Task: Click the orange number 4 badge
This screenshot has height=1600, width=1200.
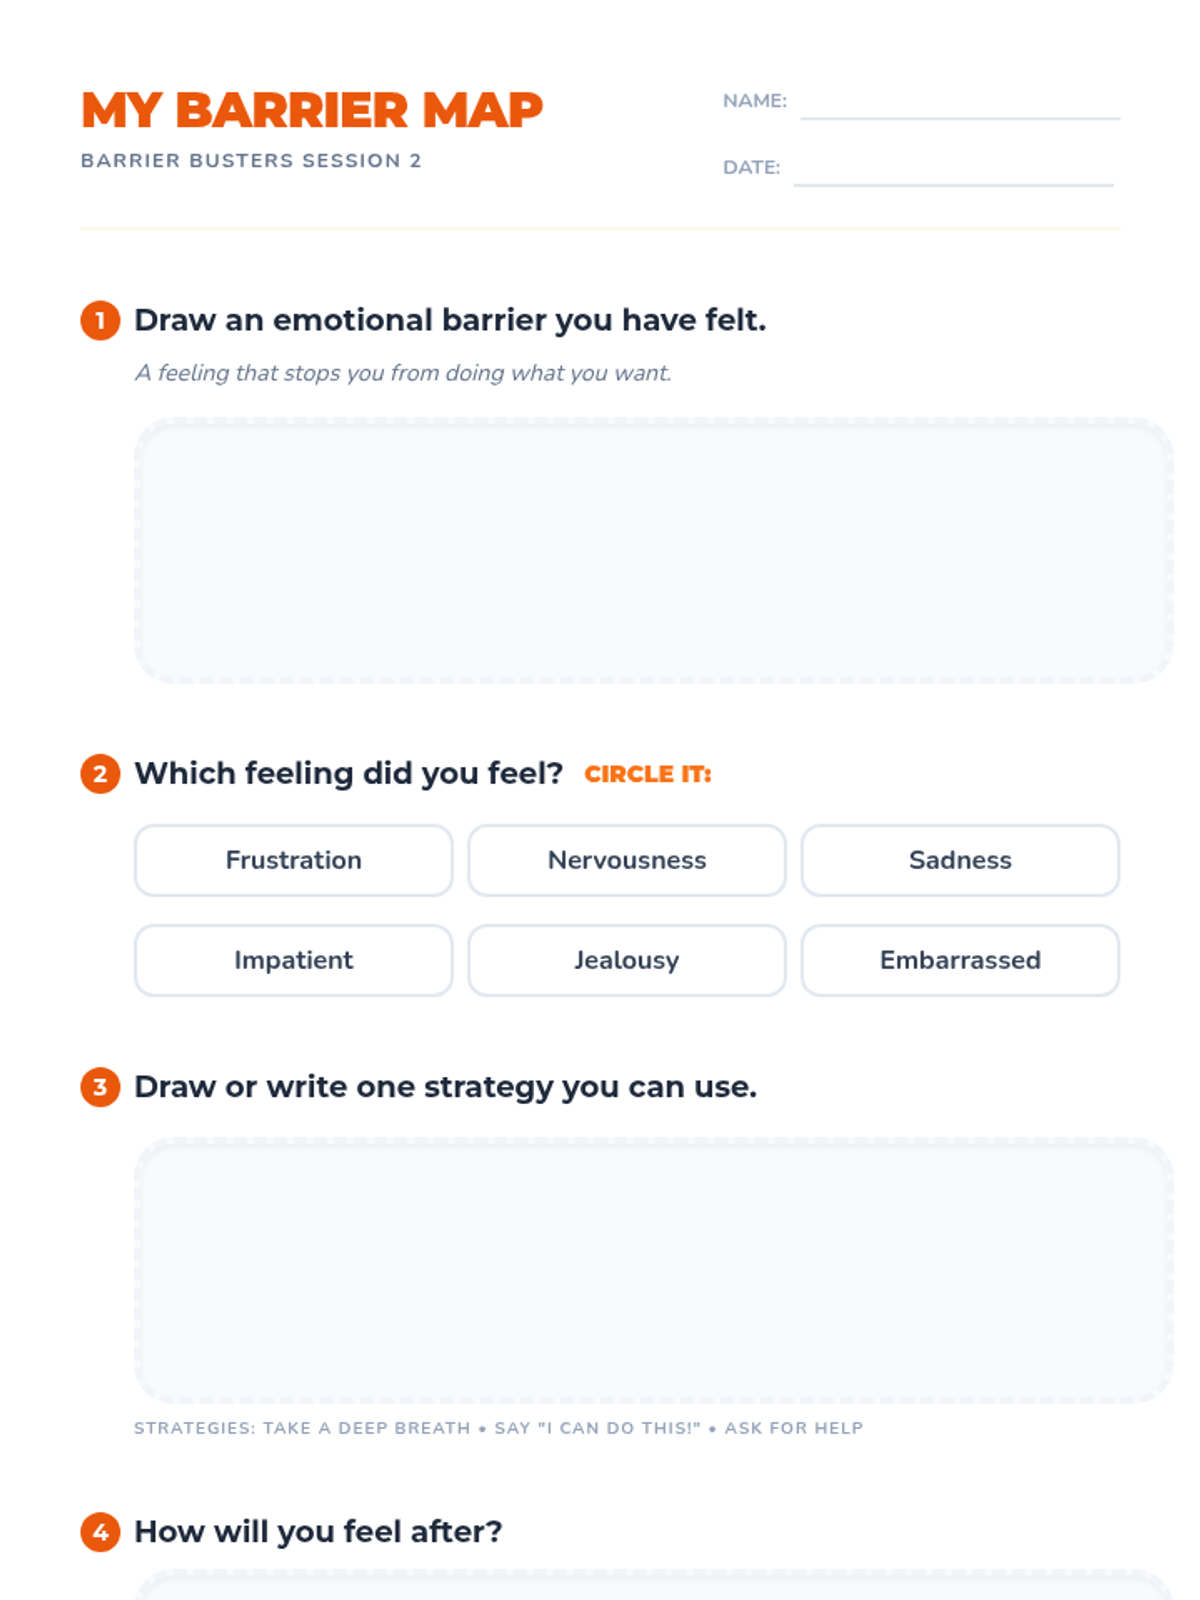Action: tap(100, 1532)
